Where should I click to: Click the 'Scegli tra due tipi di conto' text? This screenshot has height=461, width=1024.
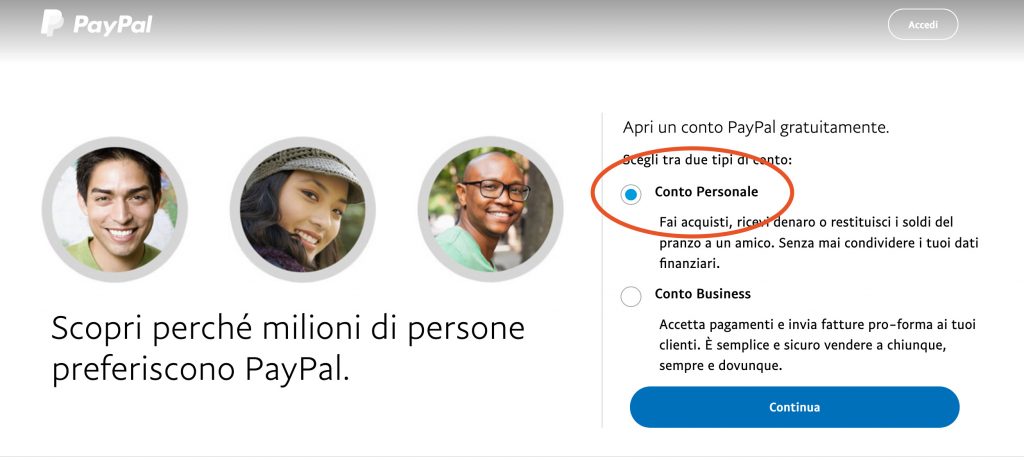coord(707,159)
